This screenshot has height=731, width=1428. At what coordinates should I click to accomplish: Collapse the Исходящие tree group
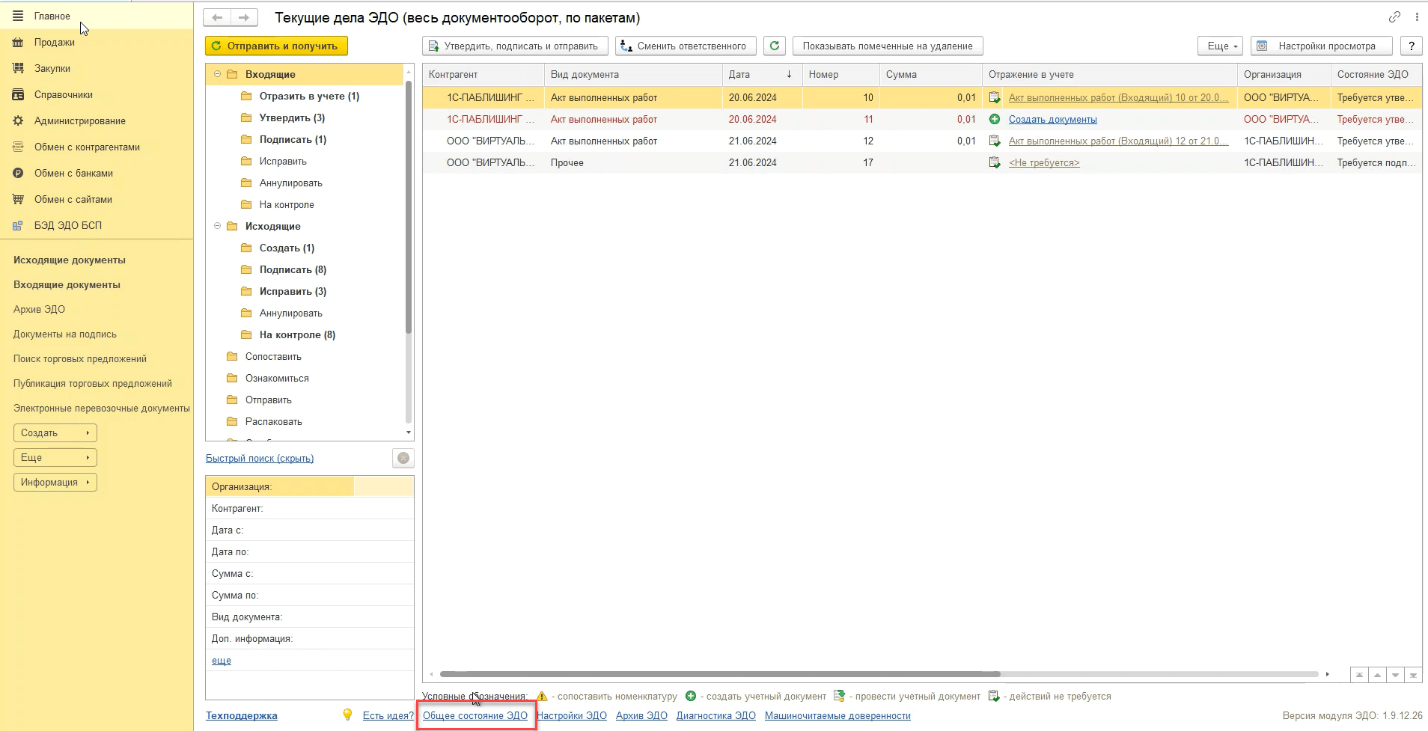(x=218, y=227)
